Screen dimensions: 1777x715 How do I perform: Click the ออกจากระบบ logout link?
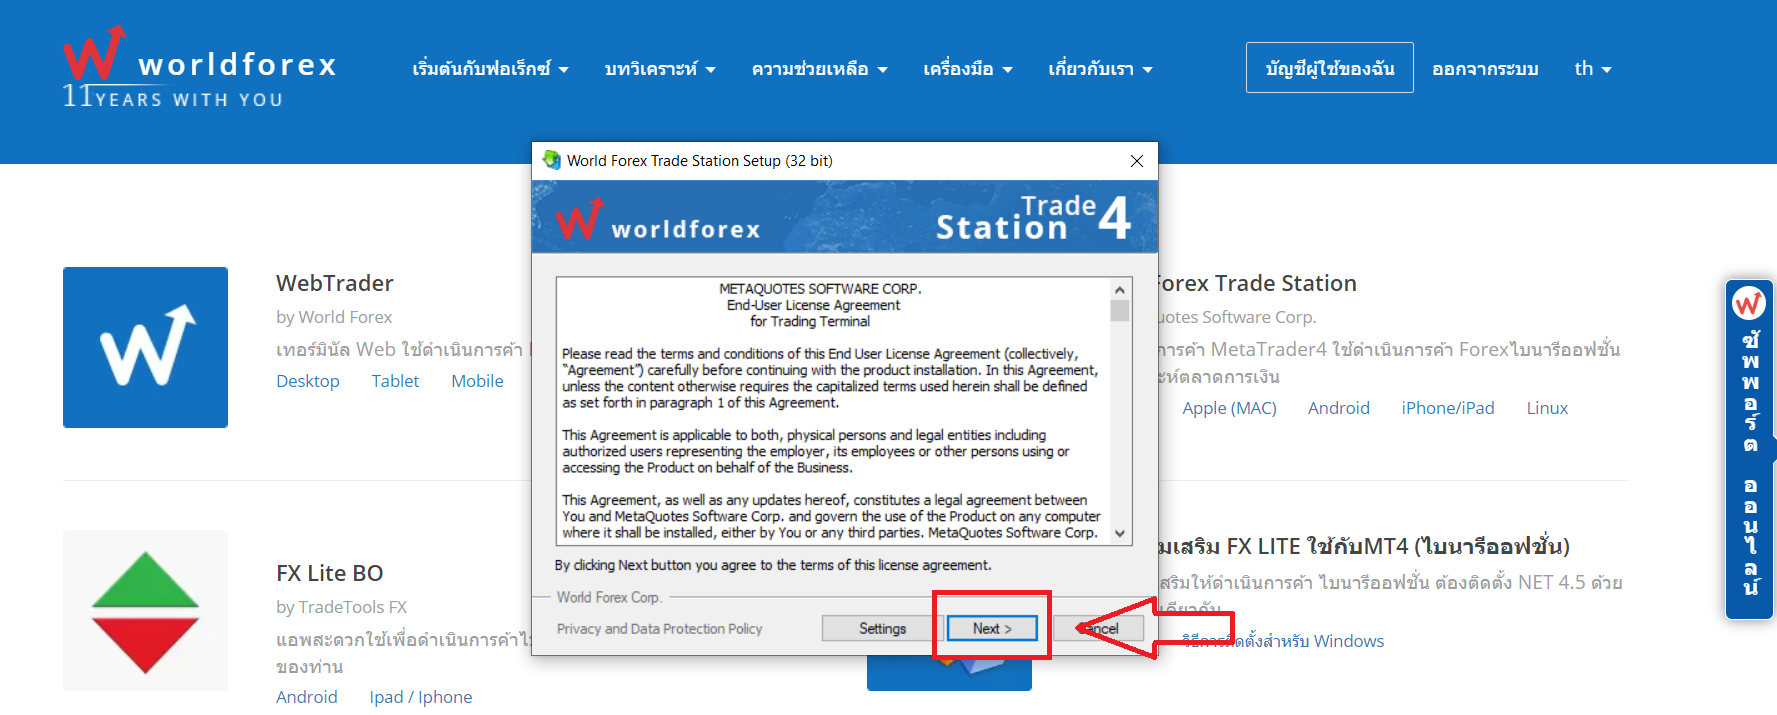click(x=1485, y=69)
